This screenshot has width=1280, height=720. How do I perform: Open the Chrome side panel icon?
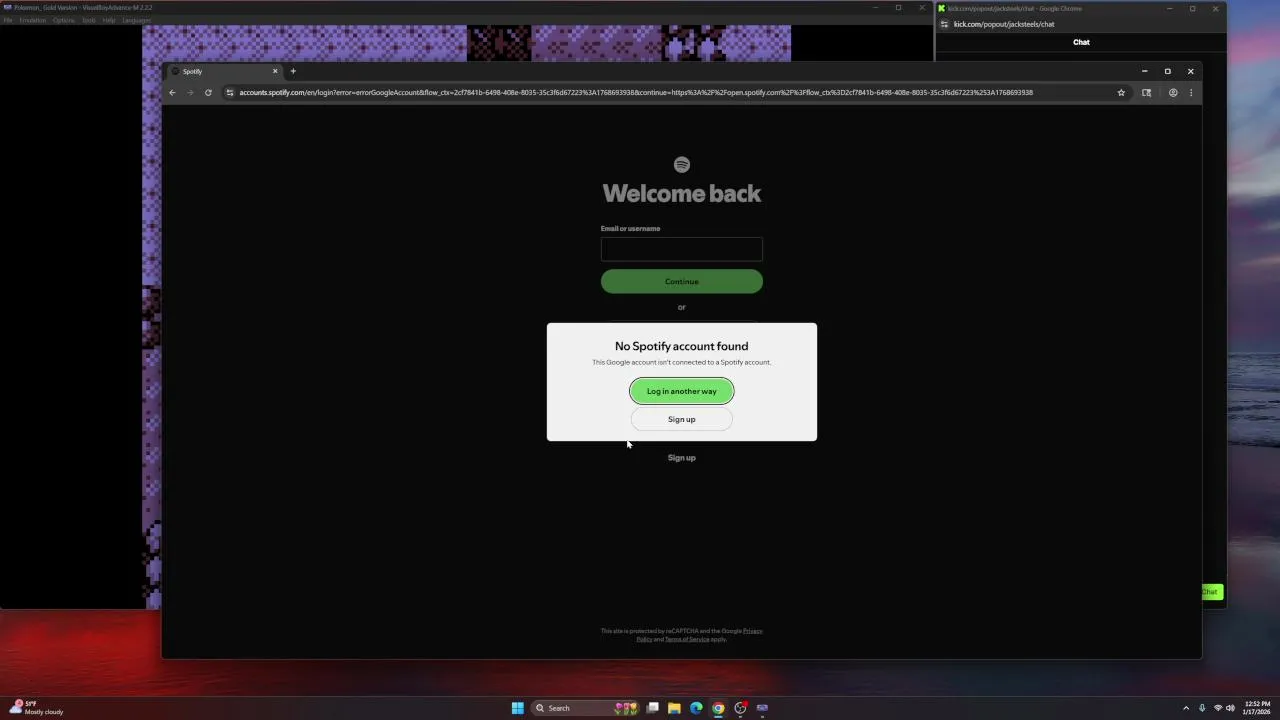(1146, 92)
